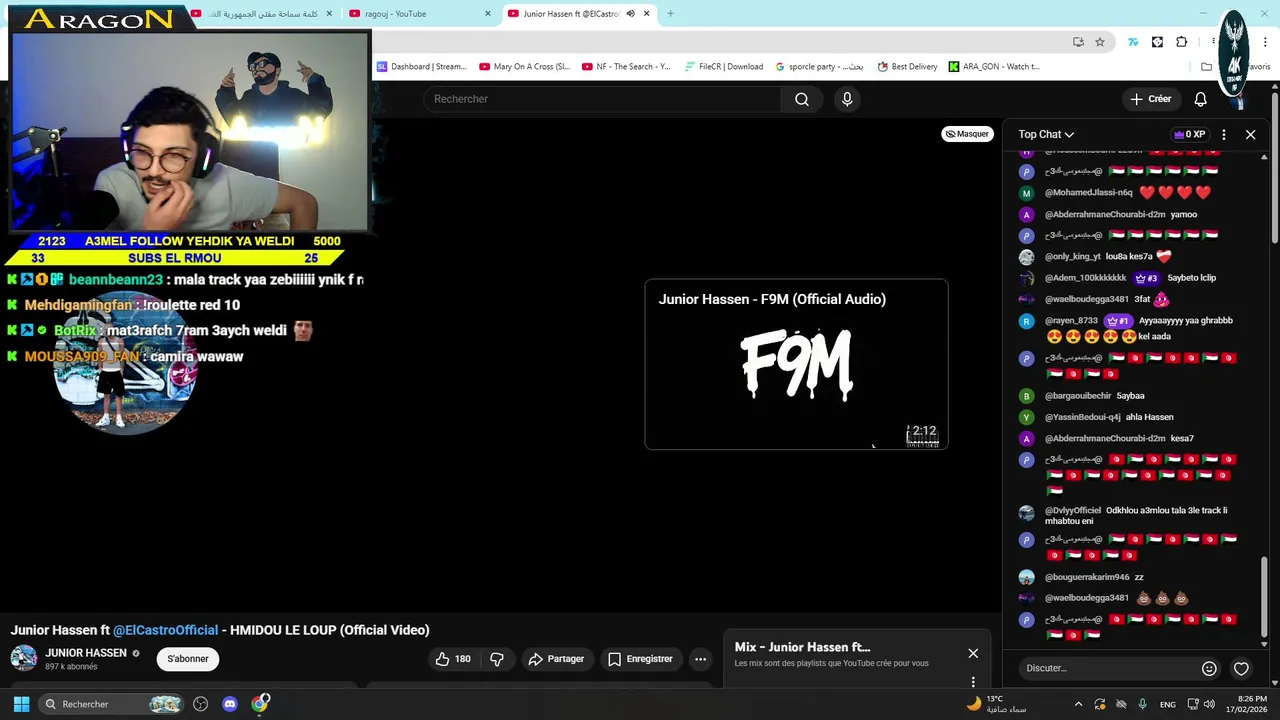Close the live chat panel
The width and height of the screenshot is (1280, 720).
click(1250, 134)
